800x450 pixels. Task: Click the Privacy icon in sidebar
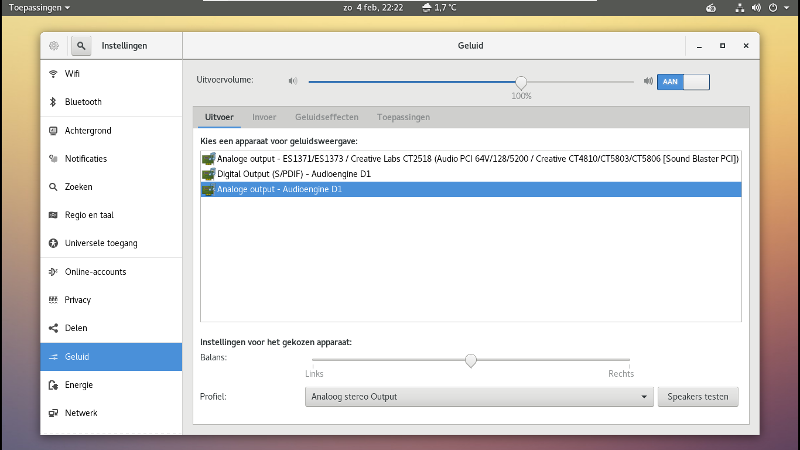53,300
